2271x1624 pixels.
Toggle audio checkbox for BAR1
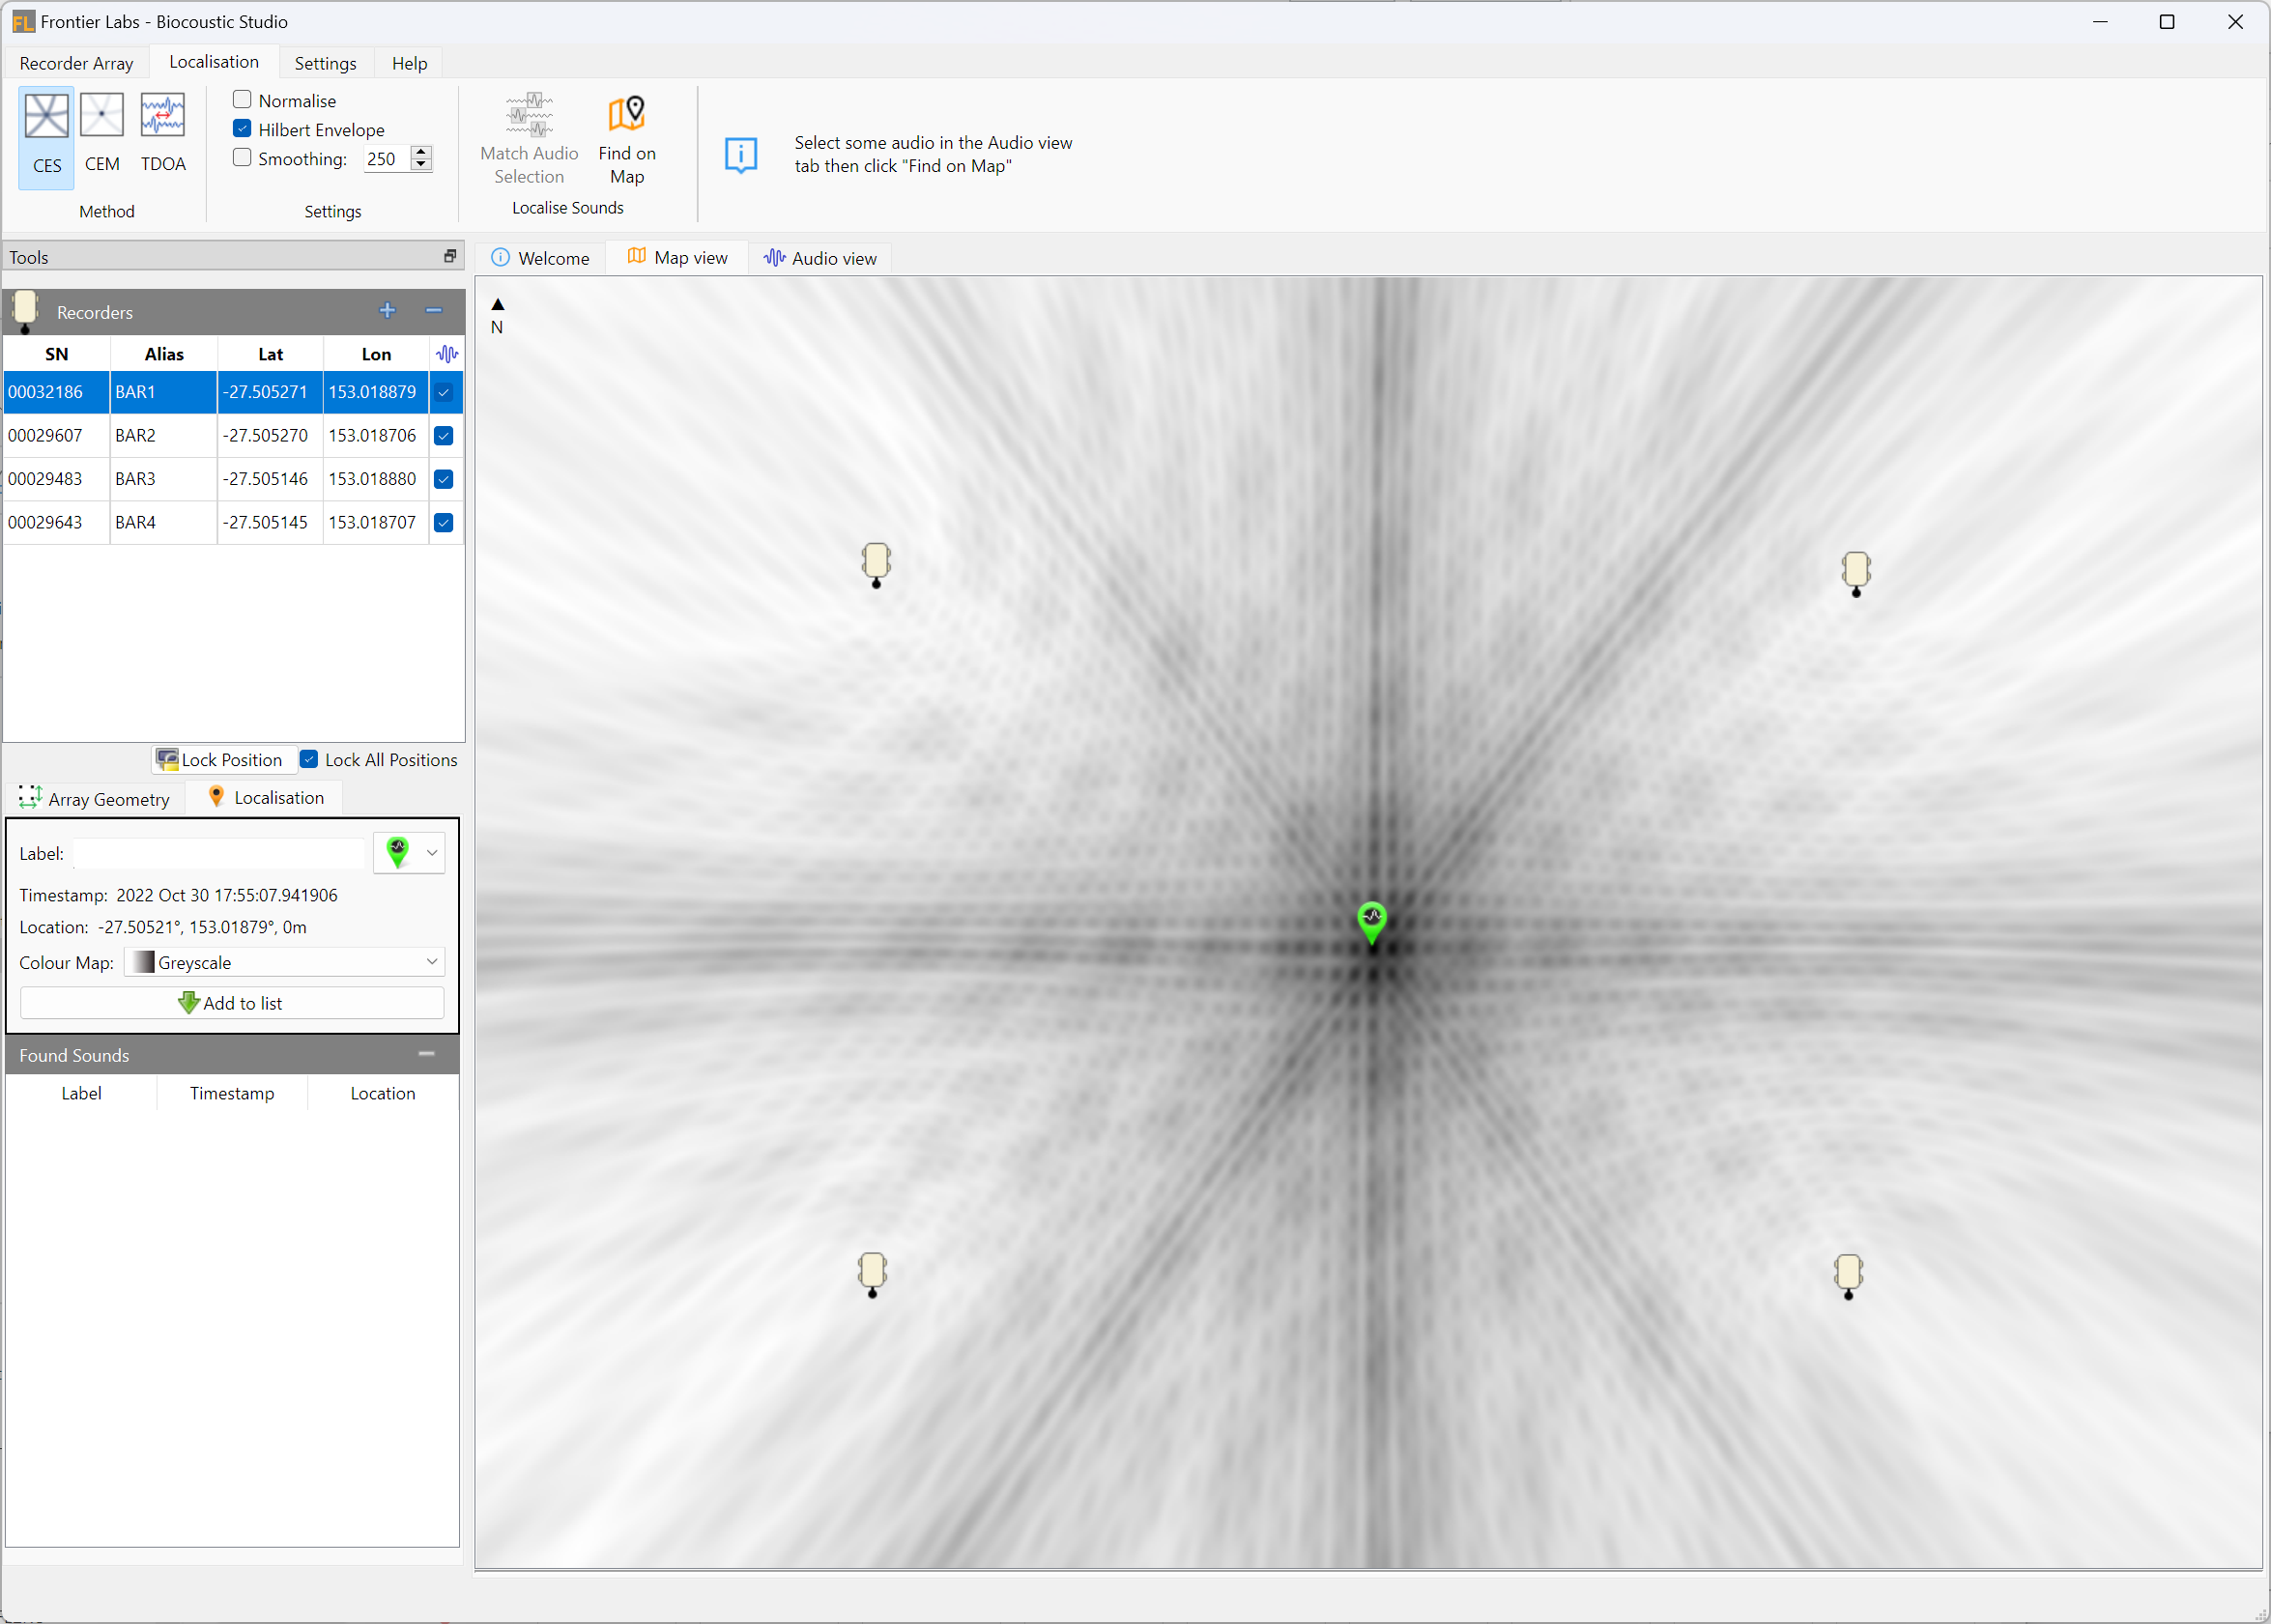(444, 392)
